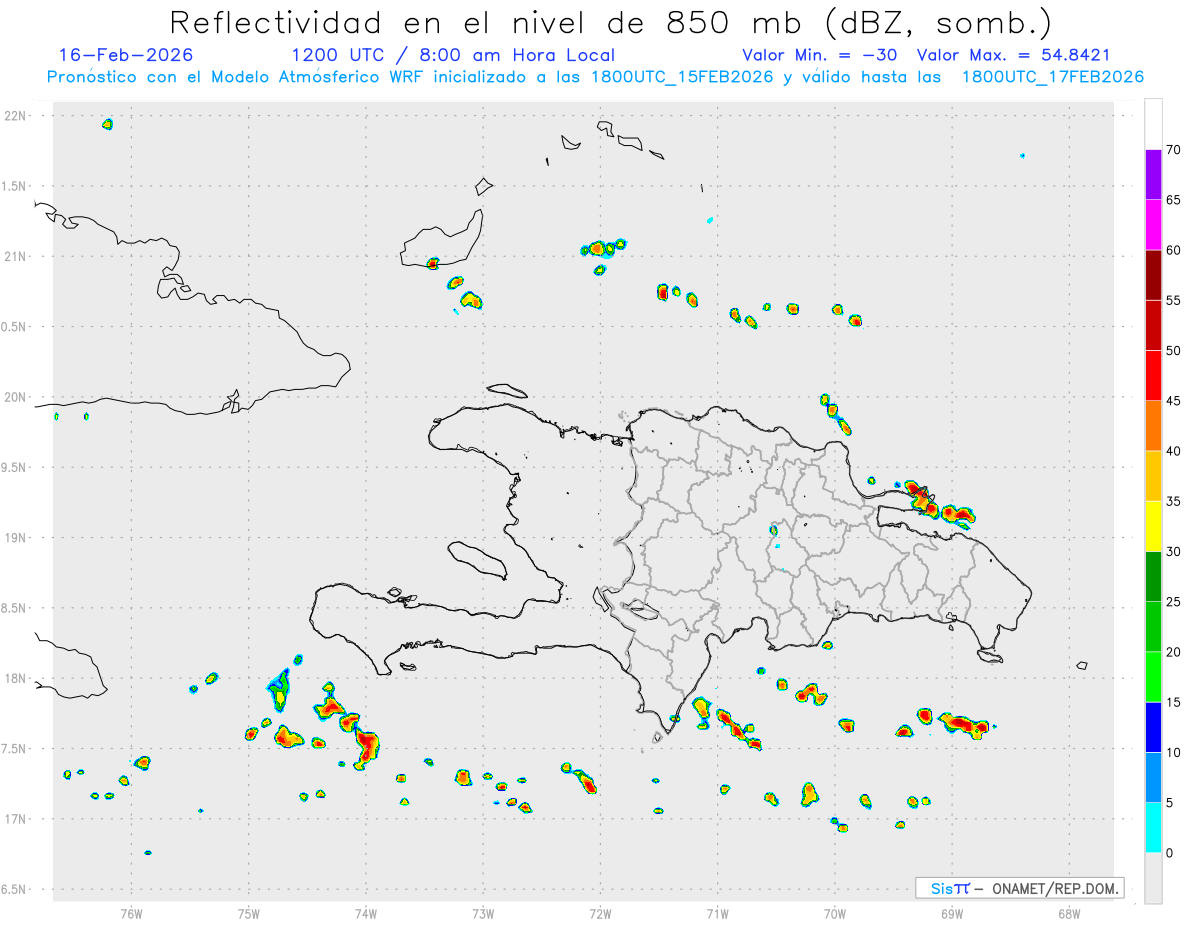Click the colorbar label '65'

click(1174, 200)
